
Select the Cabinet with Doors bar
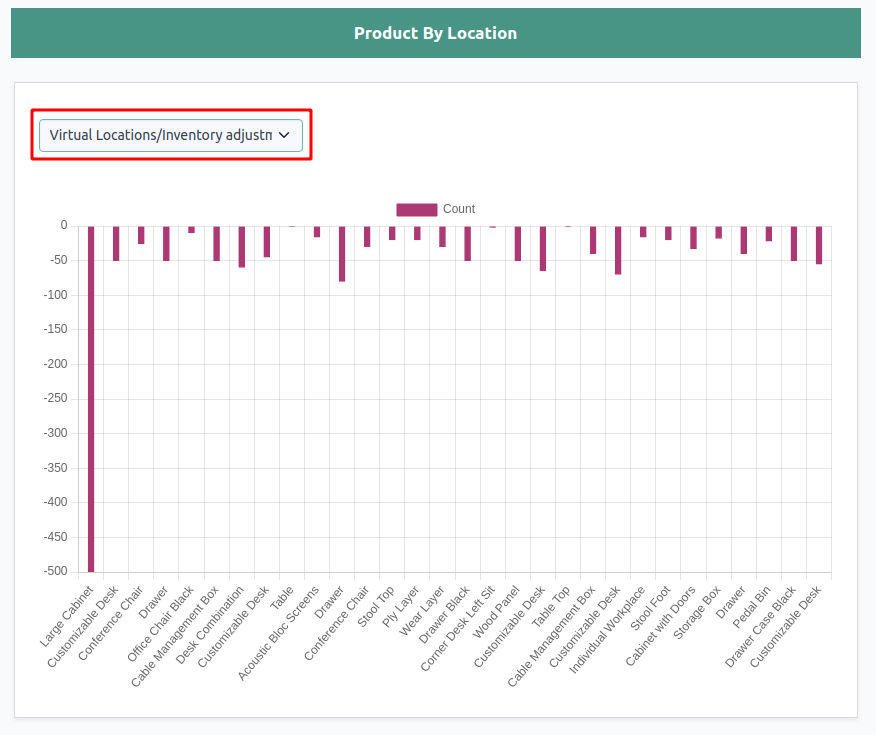point(693,237)
